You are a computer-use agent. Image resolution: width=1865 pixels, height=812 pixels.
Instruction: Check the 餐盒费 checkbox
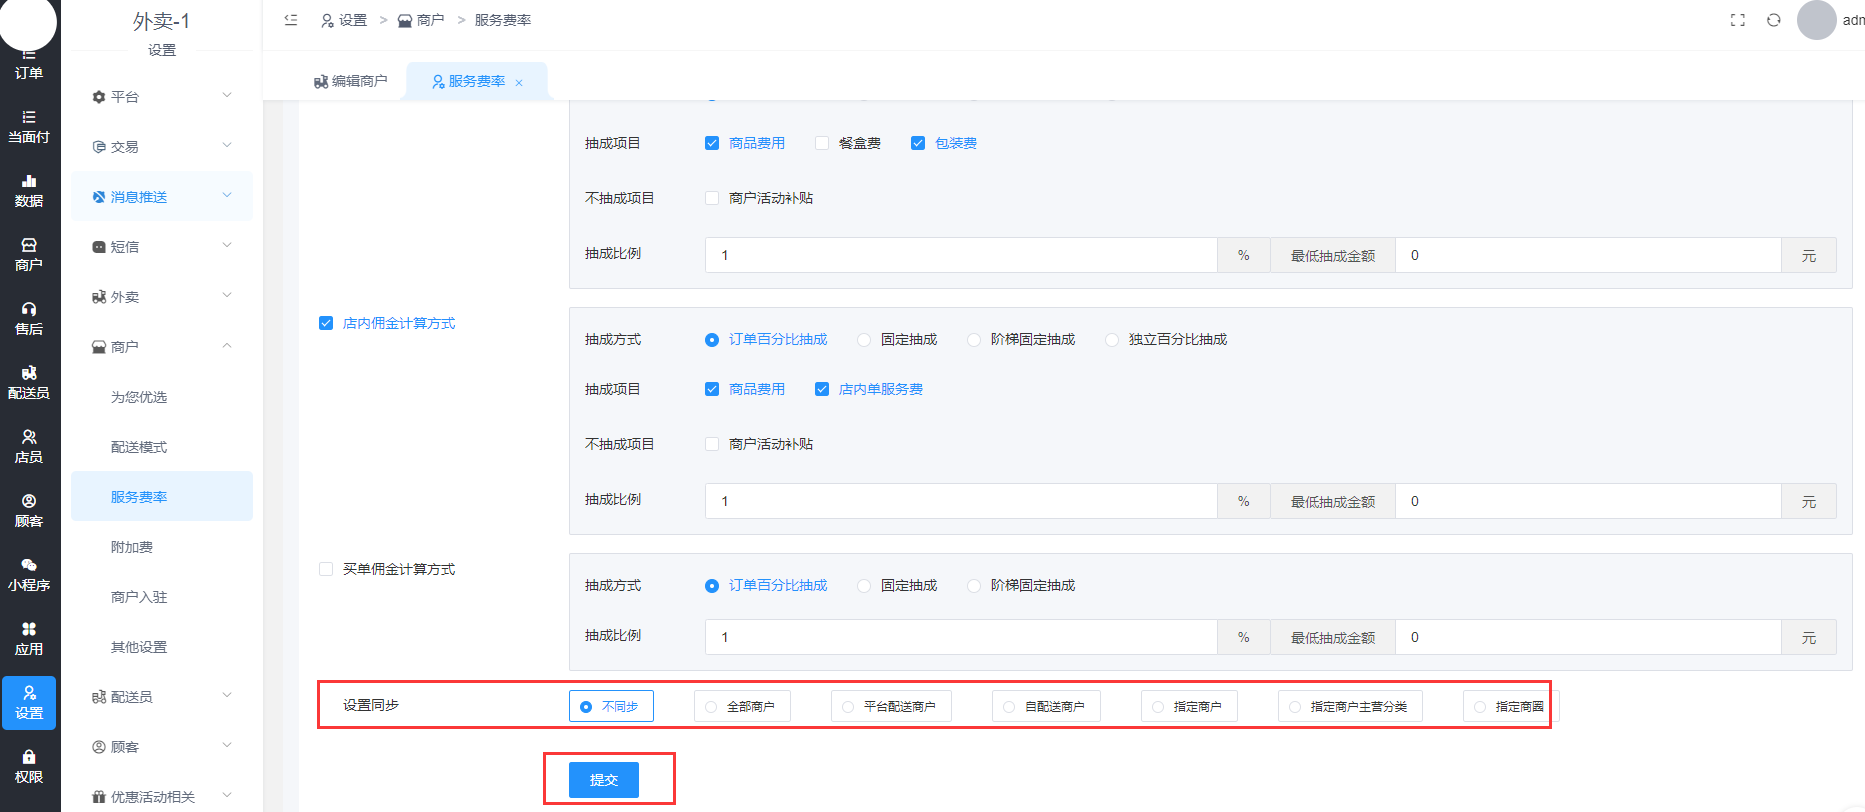pos(822,143)
